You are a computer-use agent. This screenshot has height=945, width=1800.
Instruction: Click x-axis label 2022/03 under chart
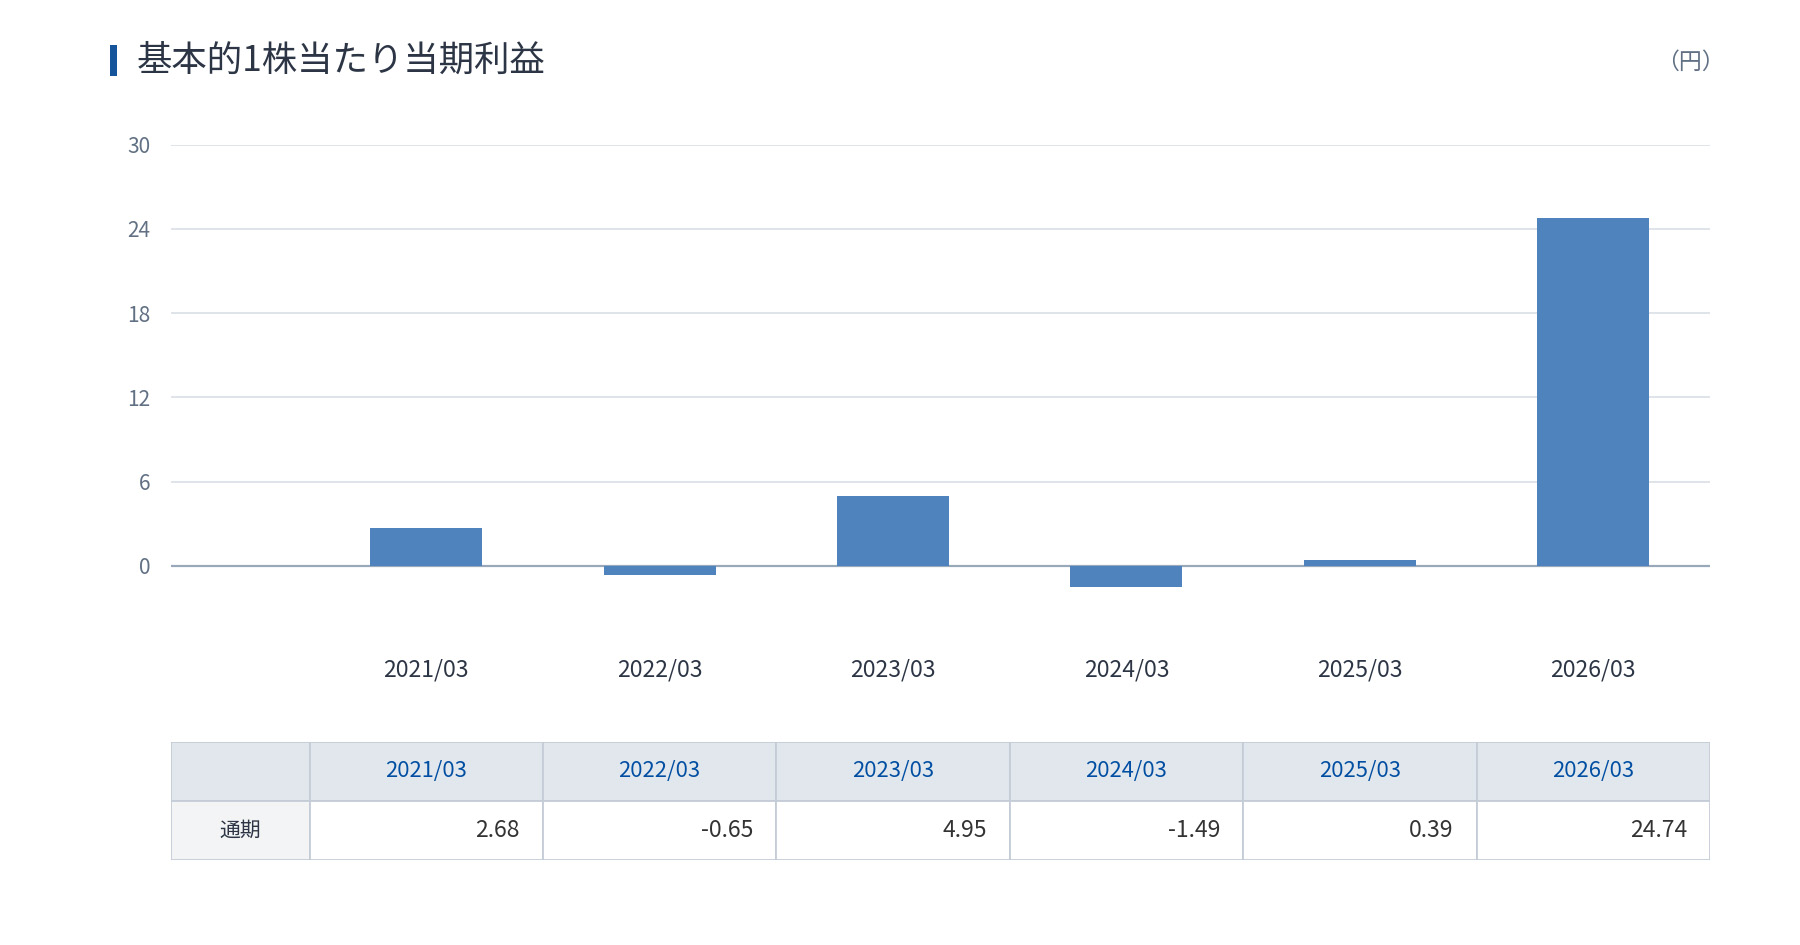click(660, 669)
